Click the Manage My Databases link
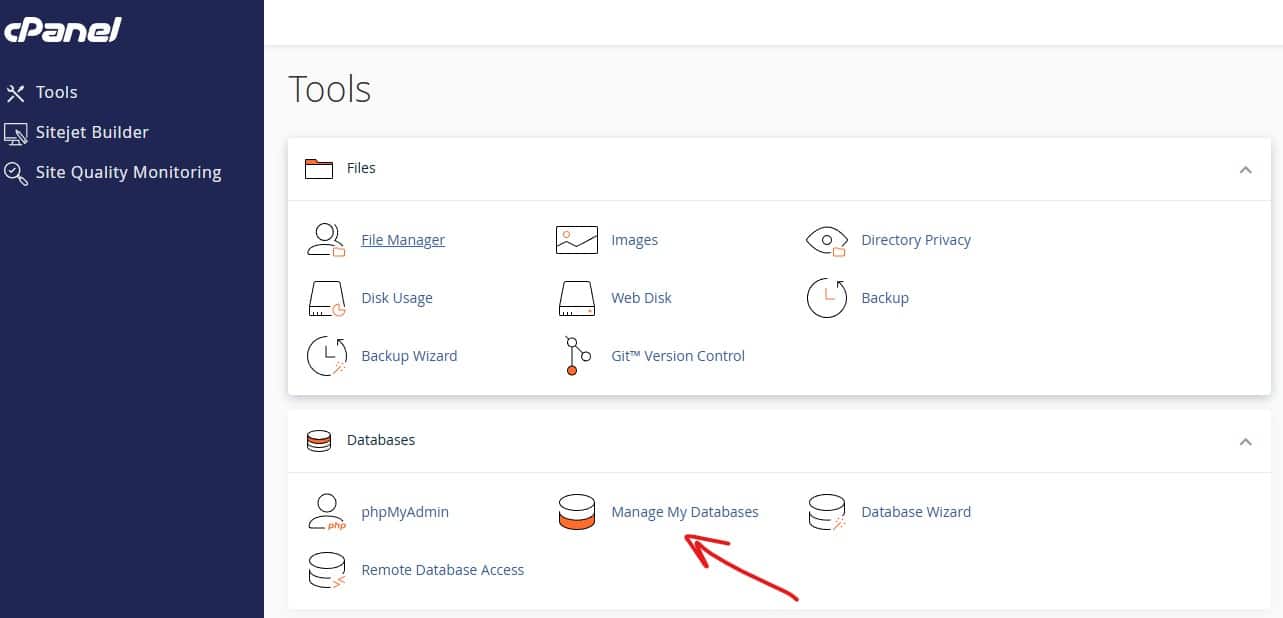 (x=685, y=512)
